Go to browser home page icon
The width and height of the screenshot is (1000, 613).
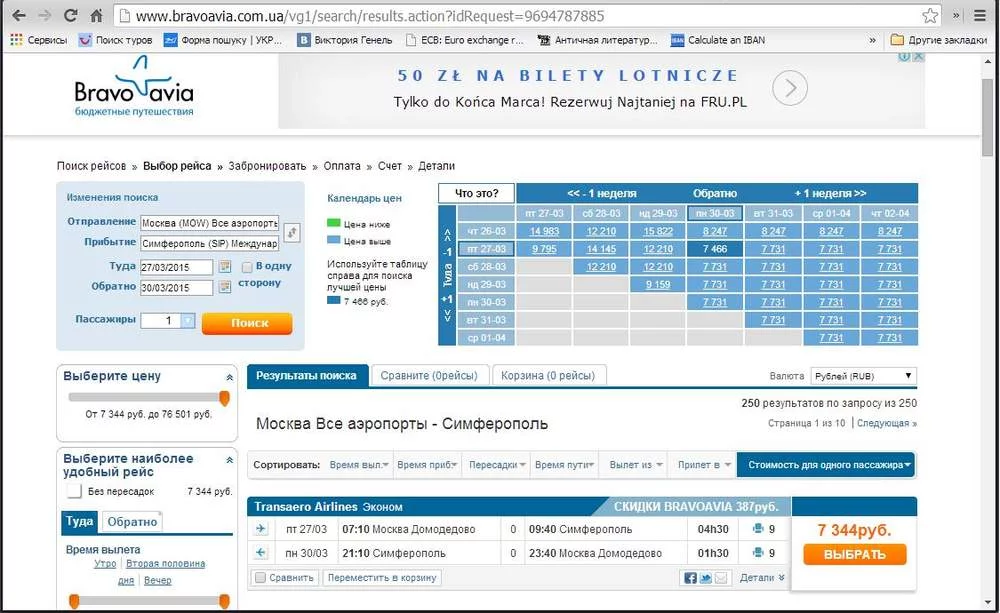[96, 15]
